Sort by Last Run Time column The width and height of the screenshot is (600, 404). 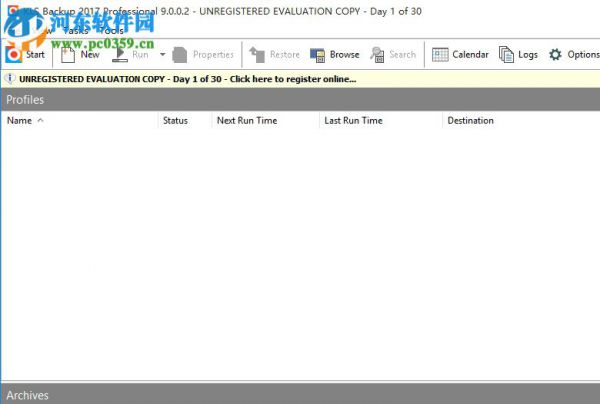(x=381, y=121)
